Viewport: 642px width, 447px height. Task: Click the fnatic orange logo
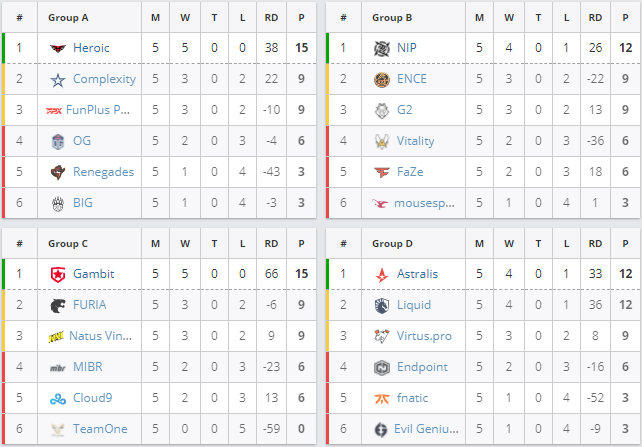[x=382, y=398]
